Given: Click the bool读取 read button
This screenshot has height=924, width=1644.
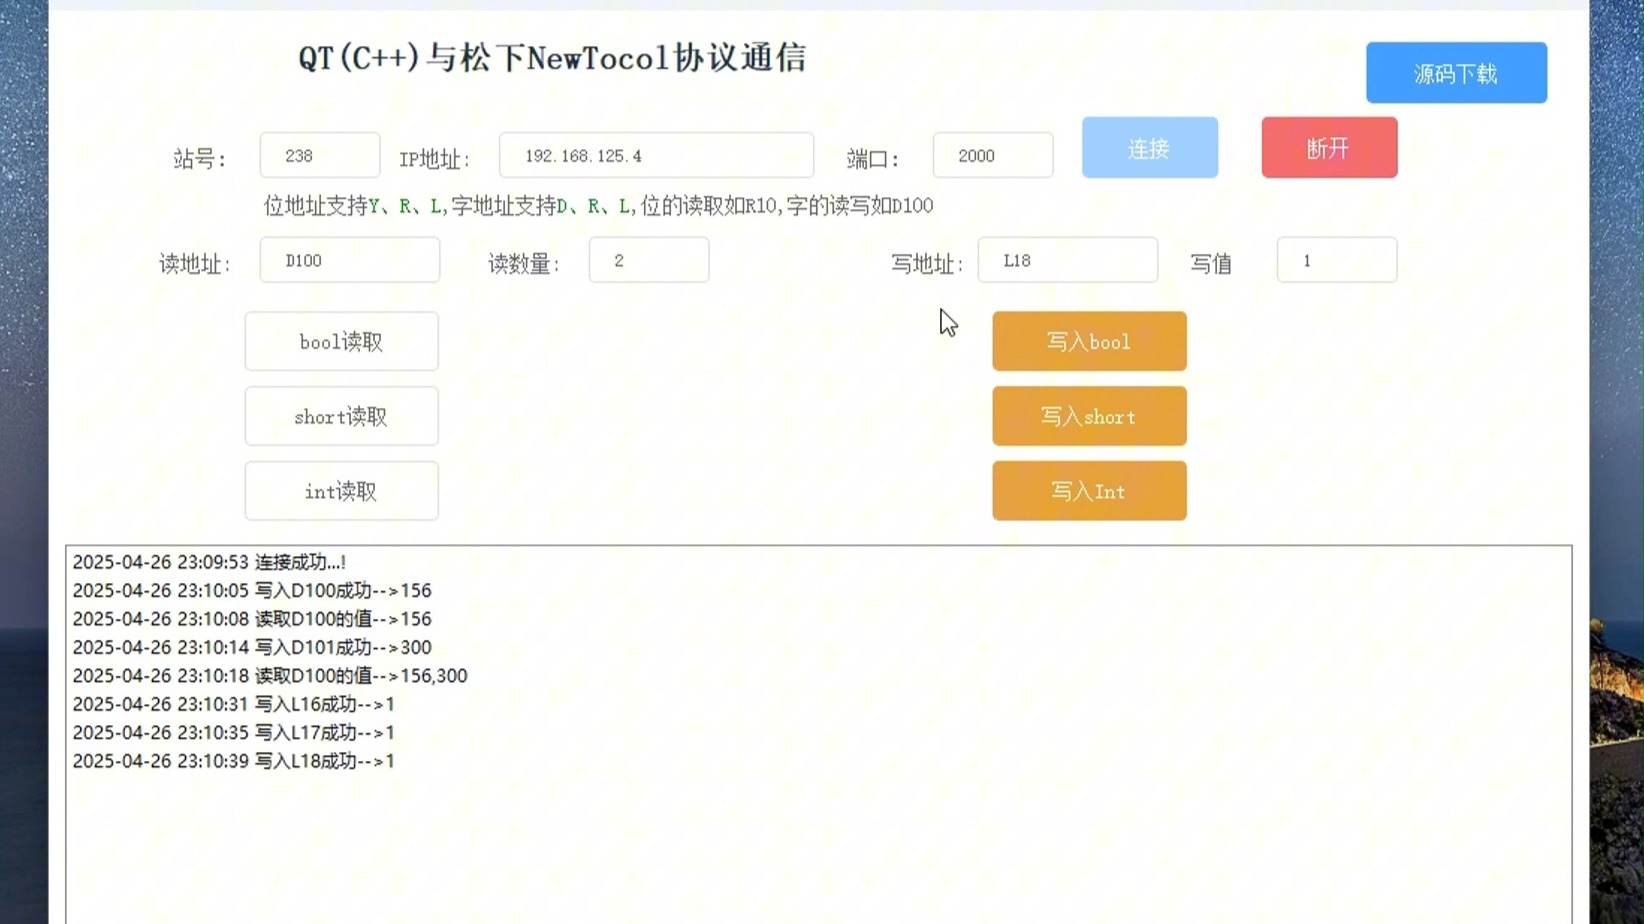Looking at the screenshot, I should point(341,340).
